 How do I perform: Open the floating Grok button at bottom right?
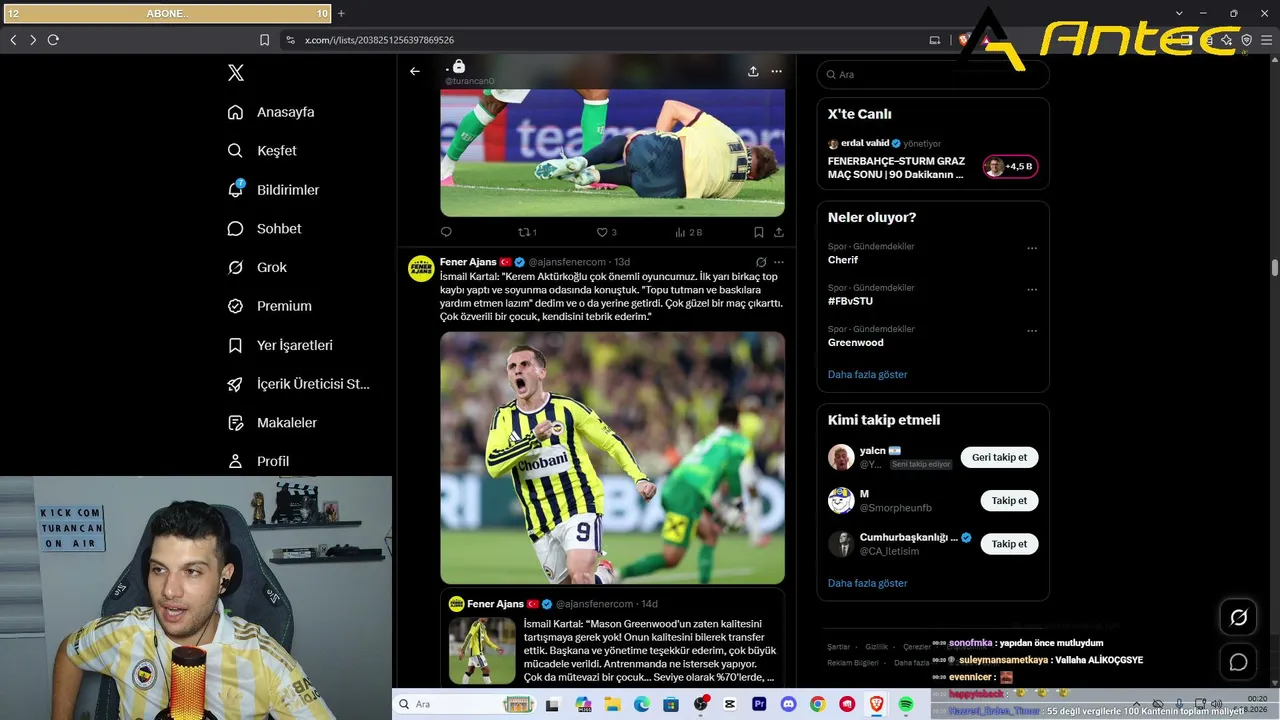[x=1238, y=618]
